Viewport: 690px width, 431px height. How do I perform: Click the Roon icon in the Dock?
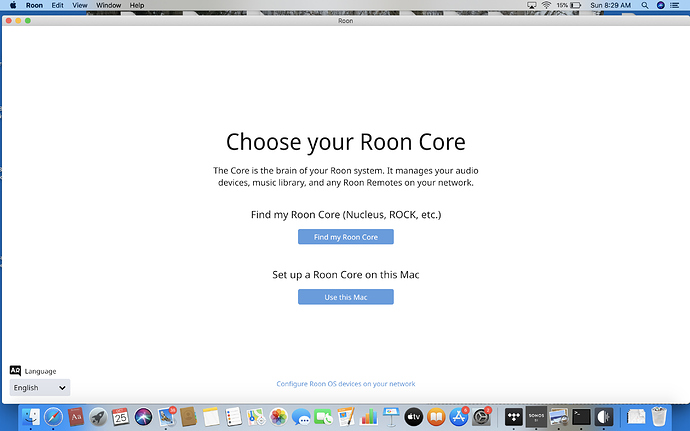pyautogui.click(x=604, y=416)
